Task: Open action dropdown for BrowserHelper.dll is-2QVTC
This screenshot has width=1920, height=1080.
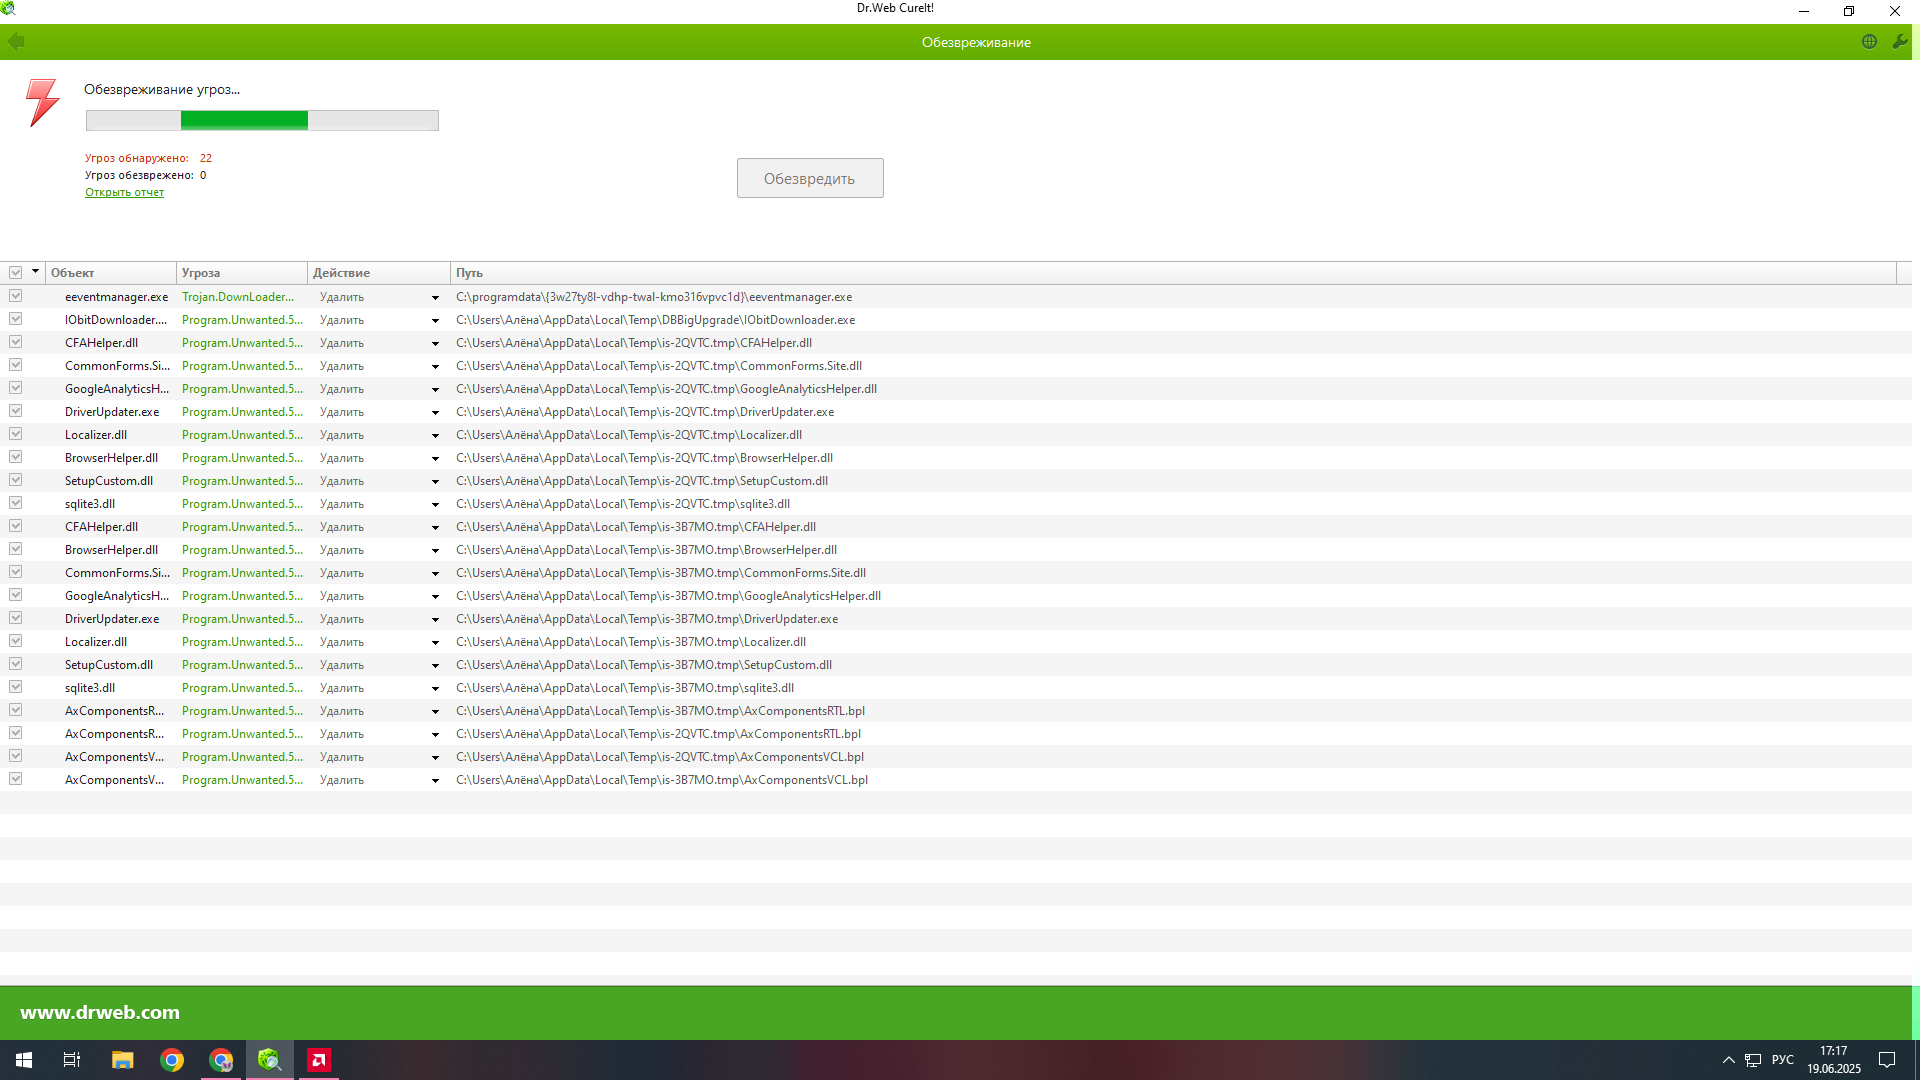Action: 435,458
